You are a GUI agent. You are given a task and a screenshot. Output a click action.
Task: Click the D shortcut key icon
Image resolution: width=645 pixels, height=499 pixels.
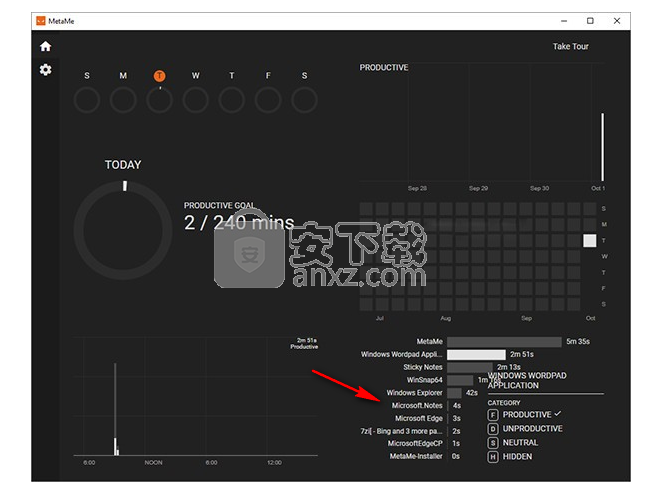(x=493, y=429)
